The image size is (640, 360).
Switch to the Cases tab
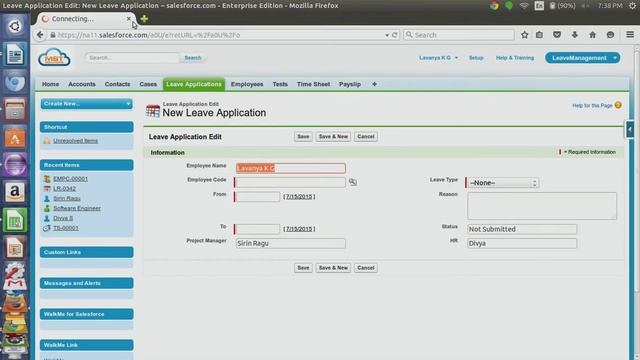[x=148, y=84]
